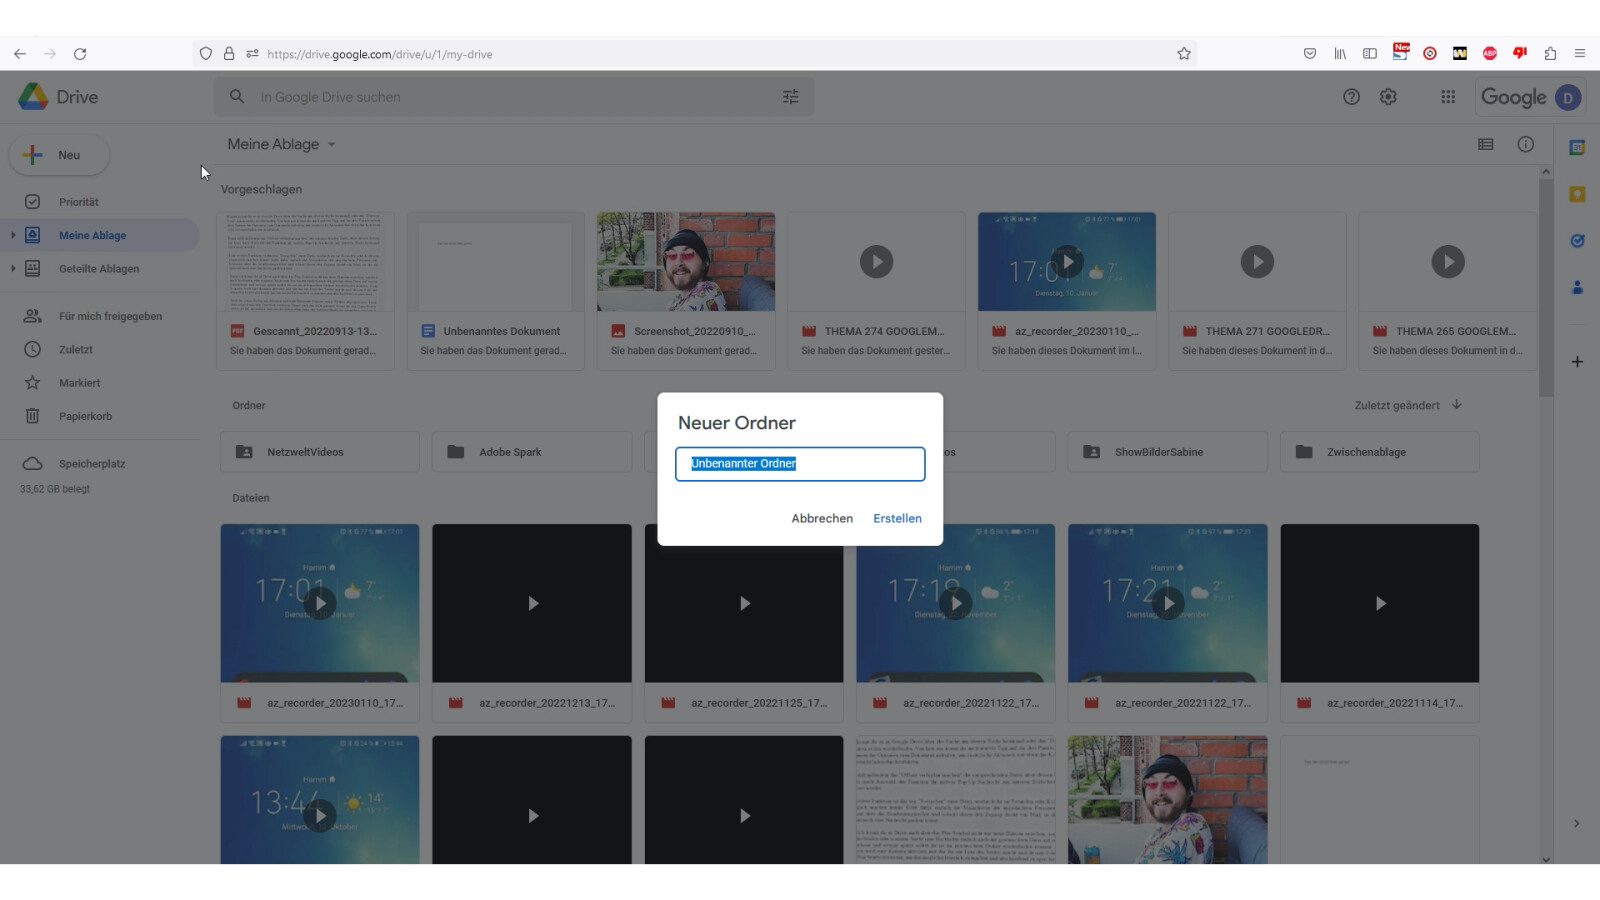This screenshot has height=900, width=1600.
Task: Open Google Drive settings gear
Action: 1388,97
